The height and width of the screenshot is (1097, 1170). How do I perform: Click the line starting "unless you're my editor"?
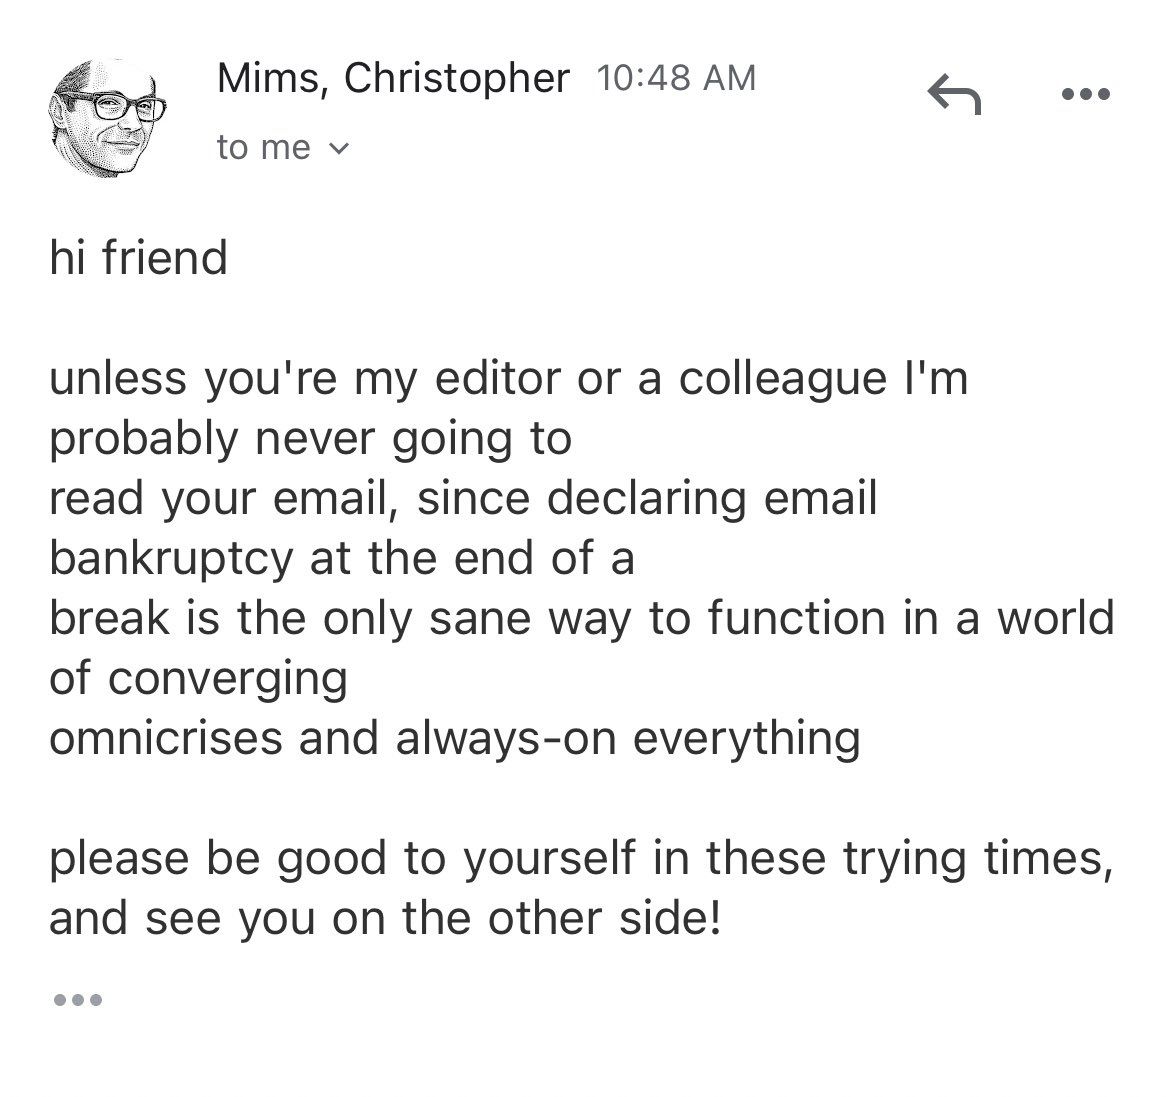(509, 378)
